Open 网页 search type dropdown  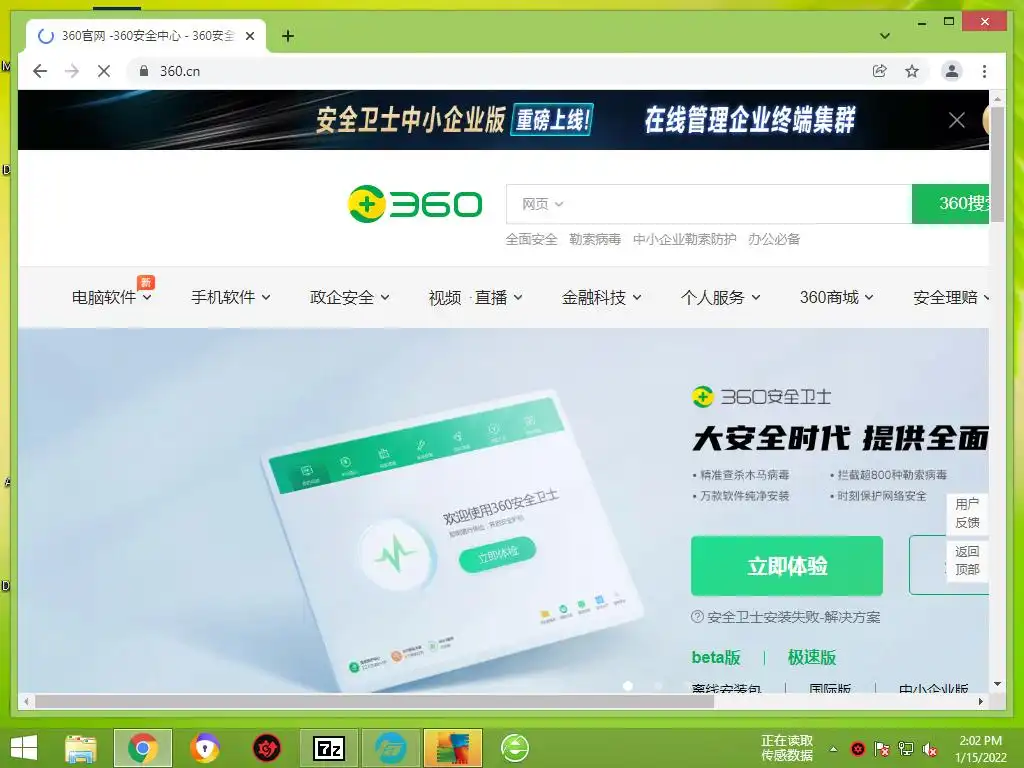(x=542, y=204)
